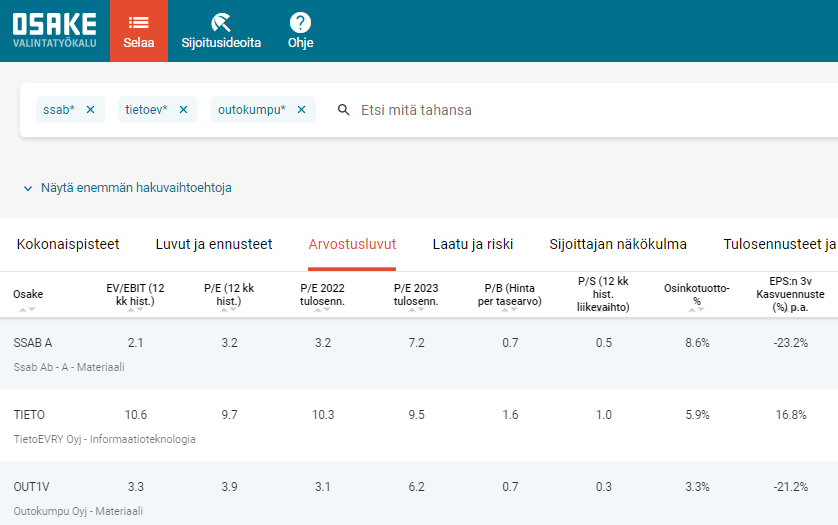The width and height of the screenshot is (838, 525).
Task: Open Sijoitusideoita investment ideas
Action: pyautogui.click(x=221, y=31)
